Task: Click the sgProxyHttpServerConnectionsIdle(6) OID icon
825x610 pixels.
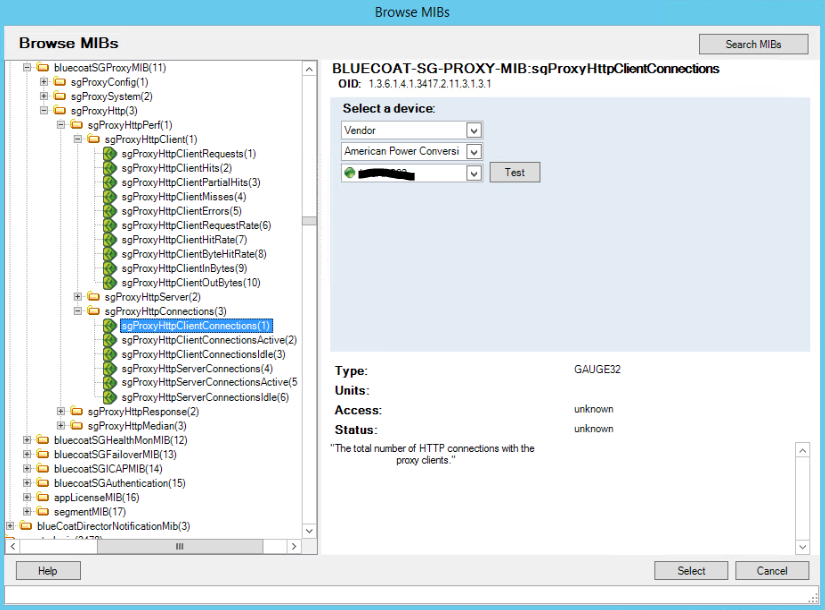Action: click(x=109, y=397)
